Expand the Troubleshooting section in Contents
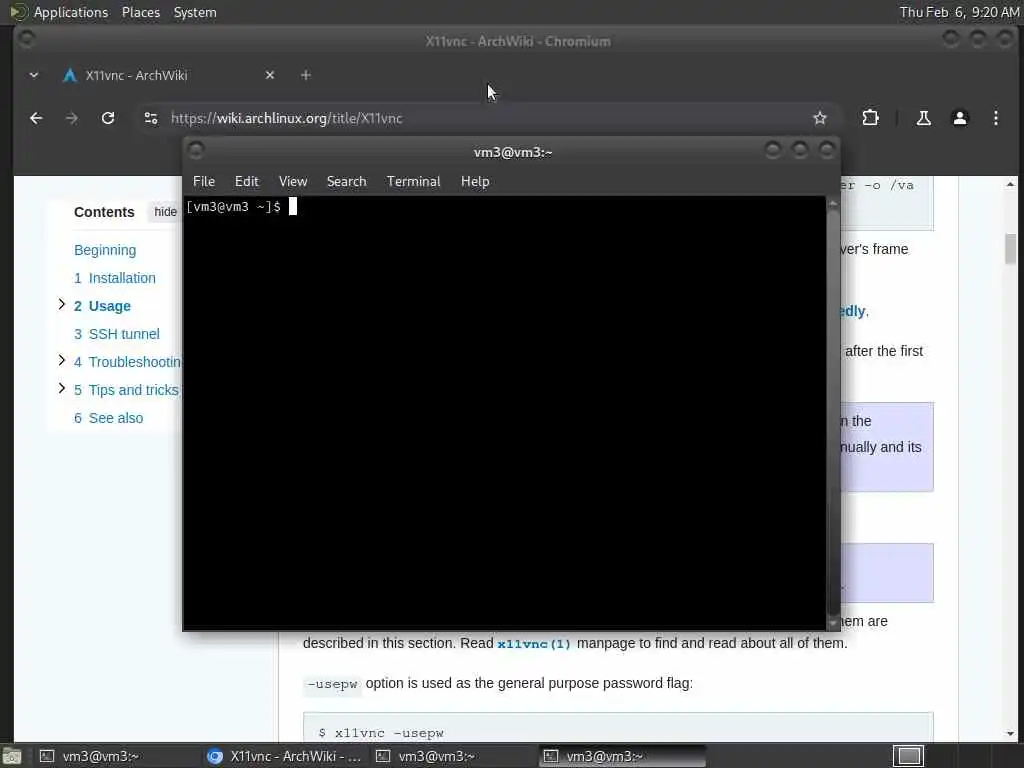 tap(61, 360)
